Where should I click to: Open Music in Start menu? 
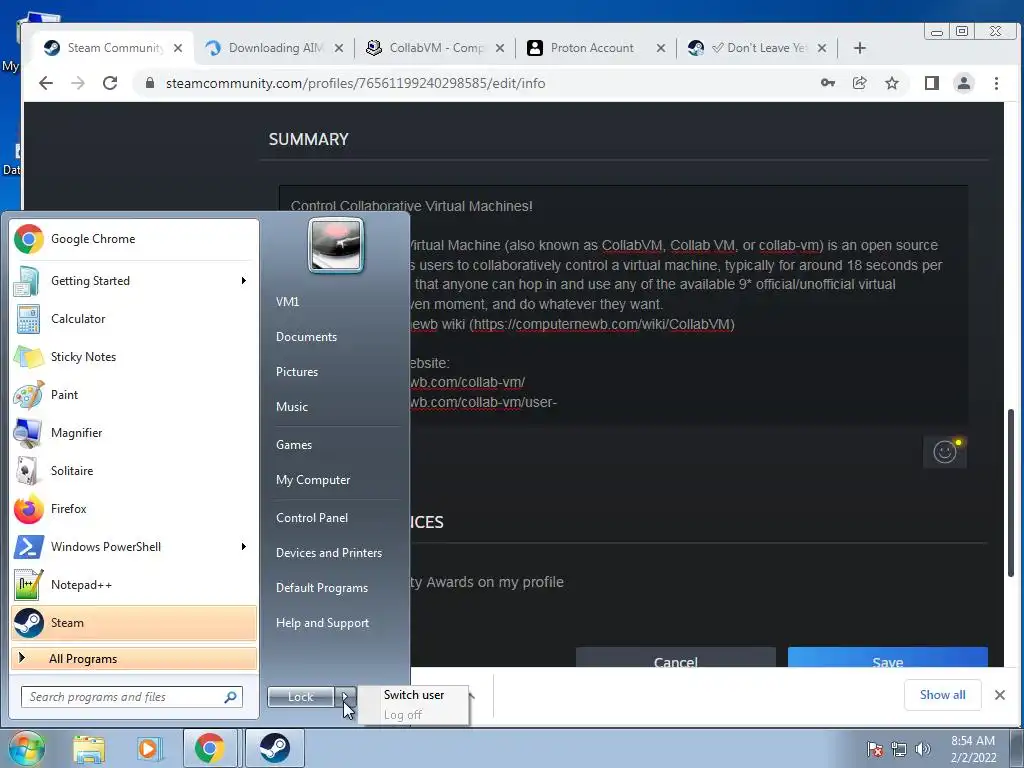point(292,407)
